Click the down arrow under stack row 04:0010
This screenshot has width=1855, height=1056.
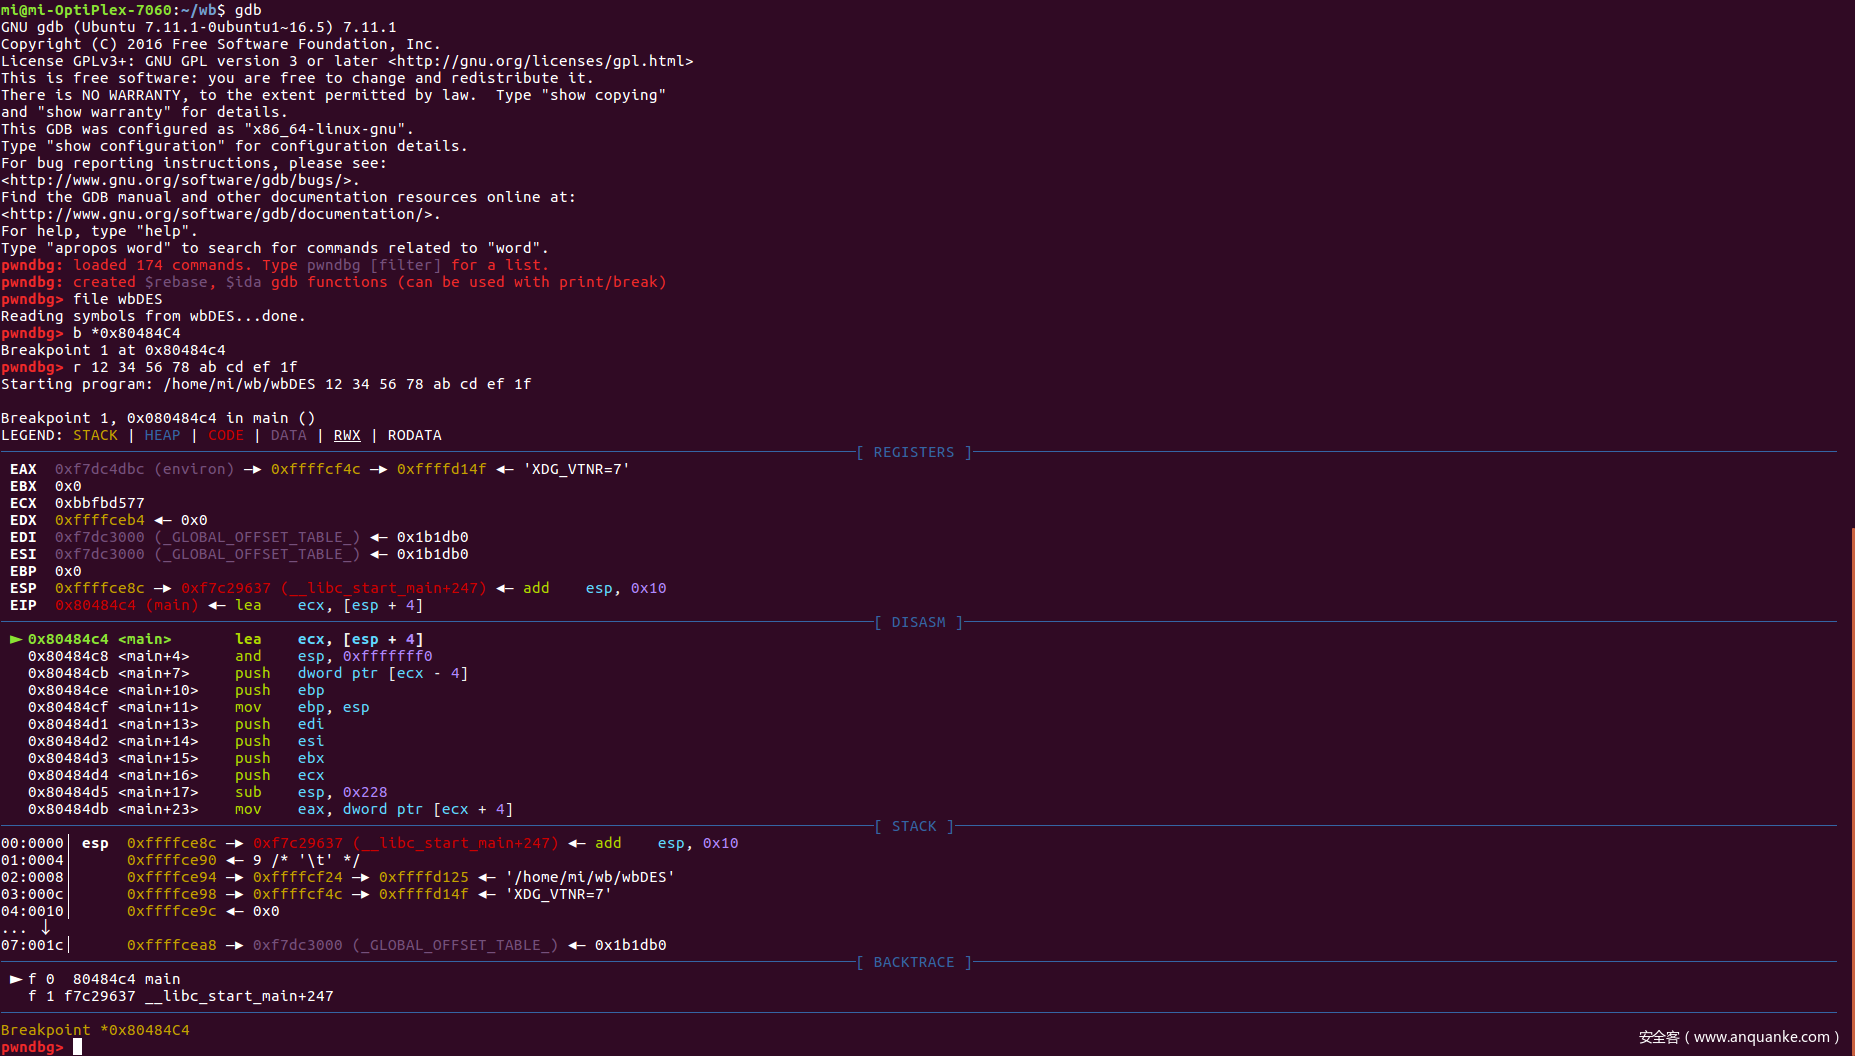point(45,928)
